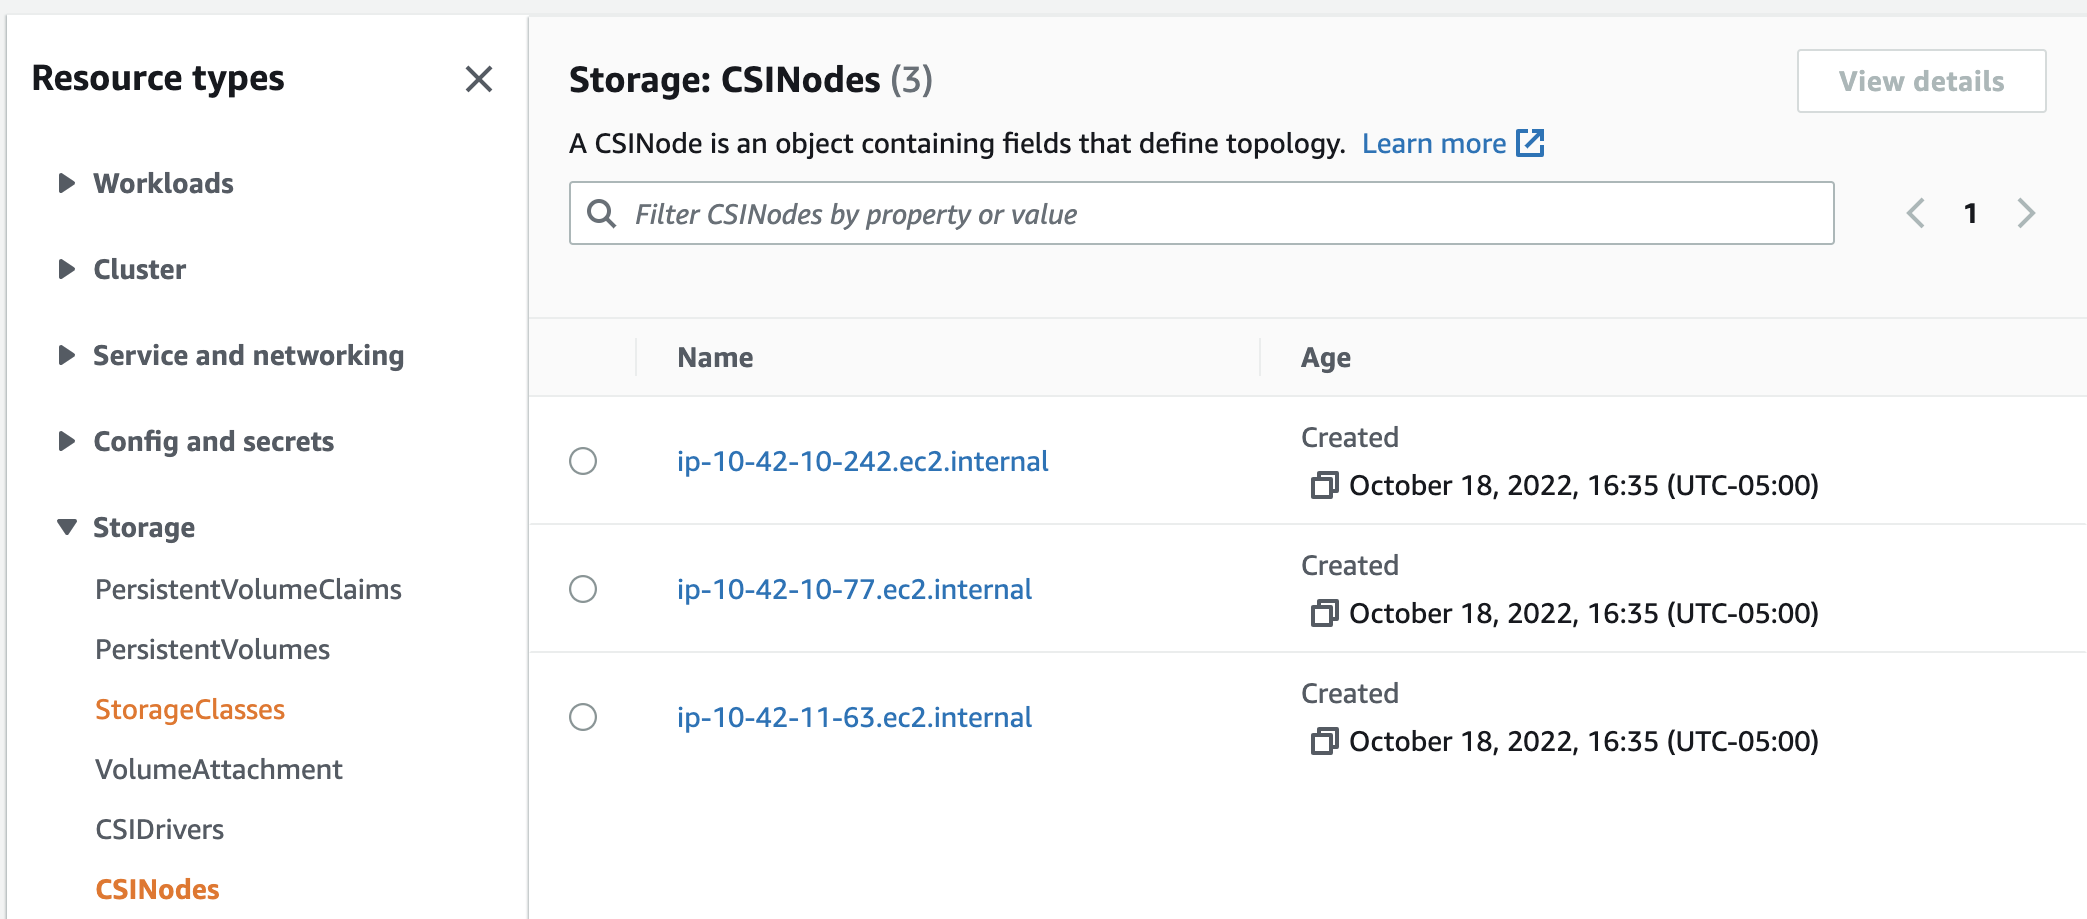Copy creation date for ip-10-42-11-63 row

point(1324,741)
